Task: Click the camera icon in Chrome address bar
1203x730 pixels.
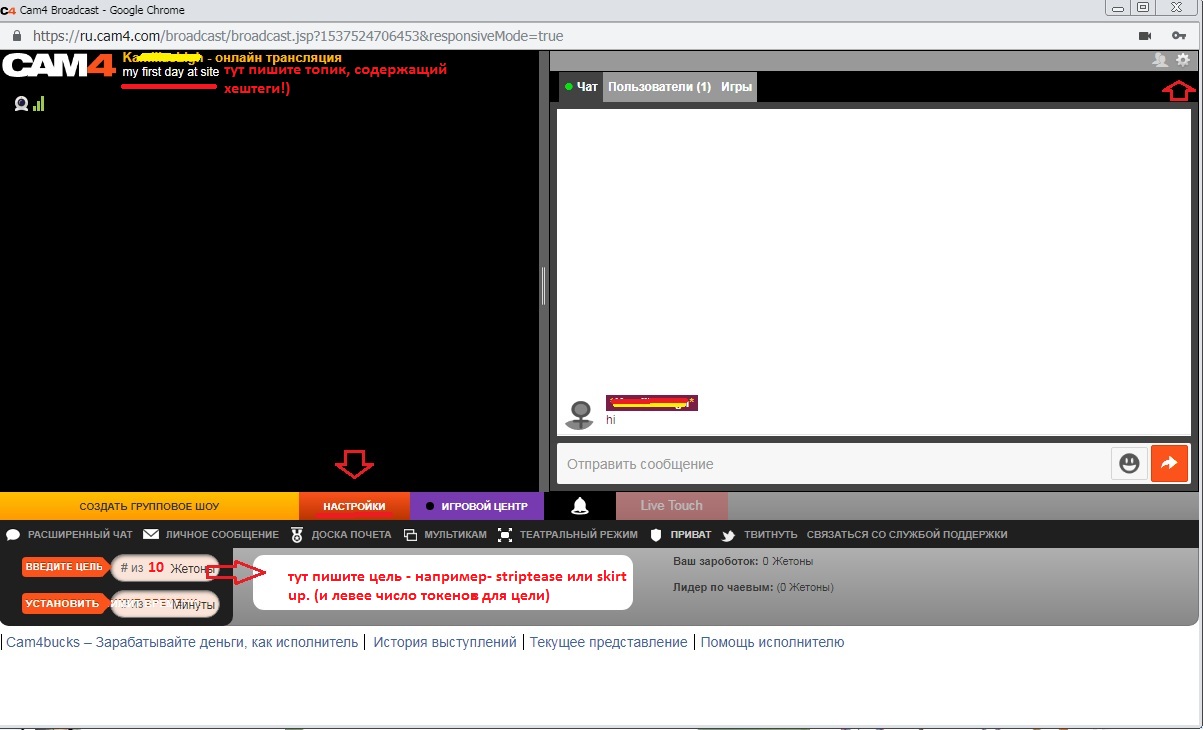Action: click(1145, 36)
